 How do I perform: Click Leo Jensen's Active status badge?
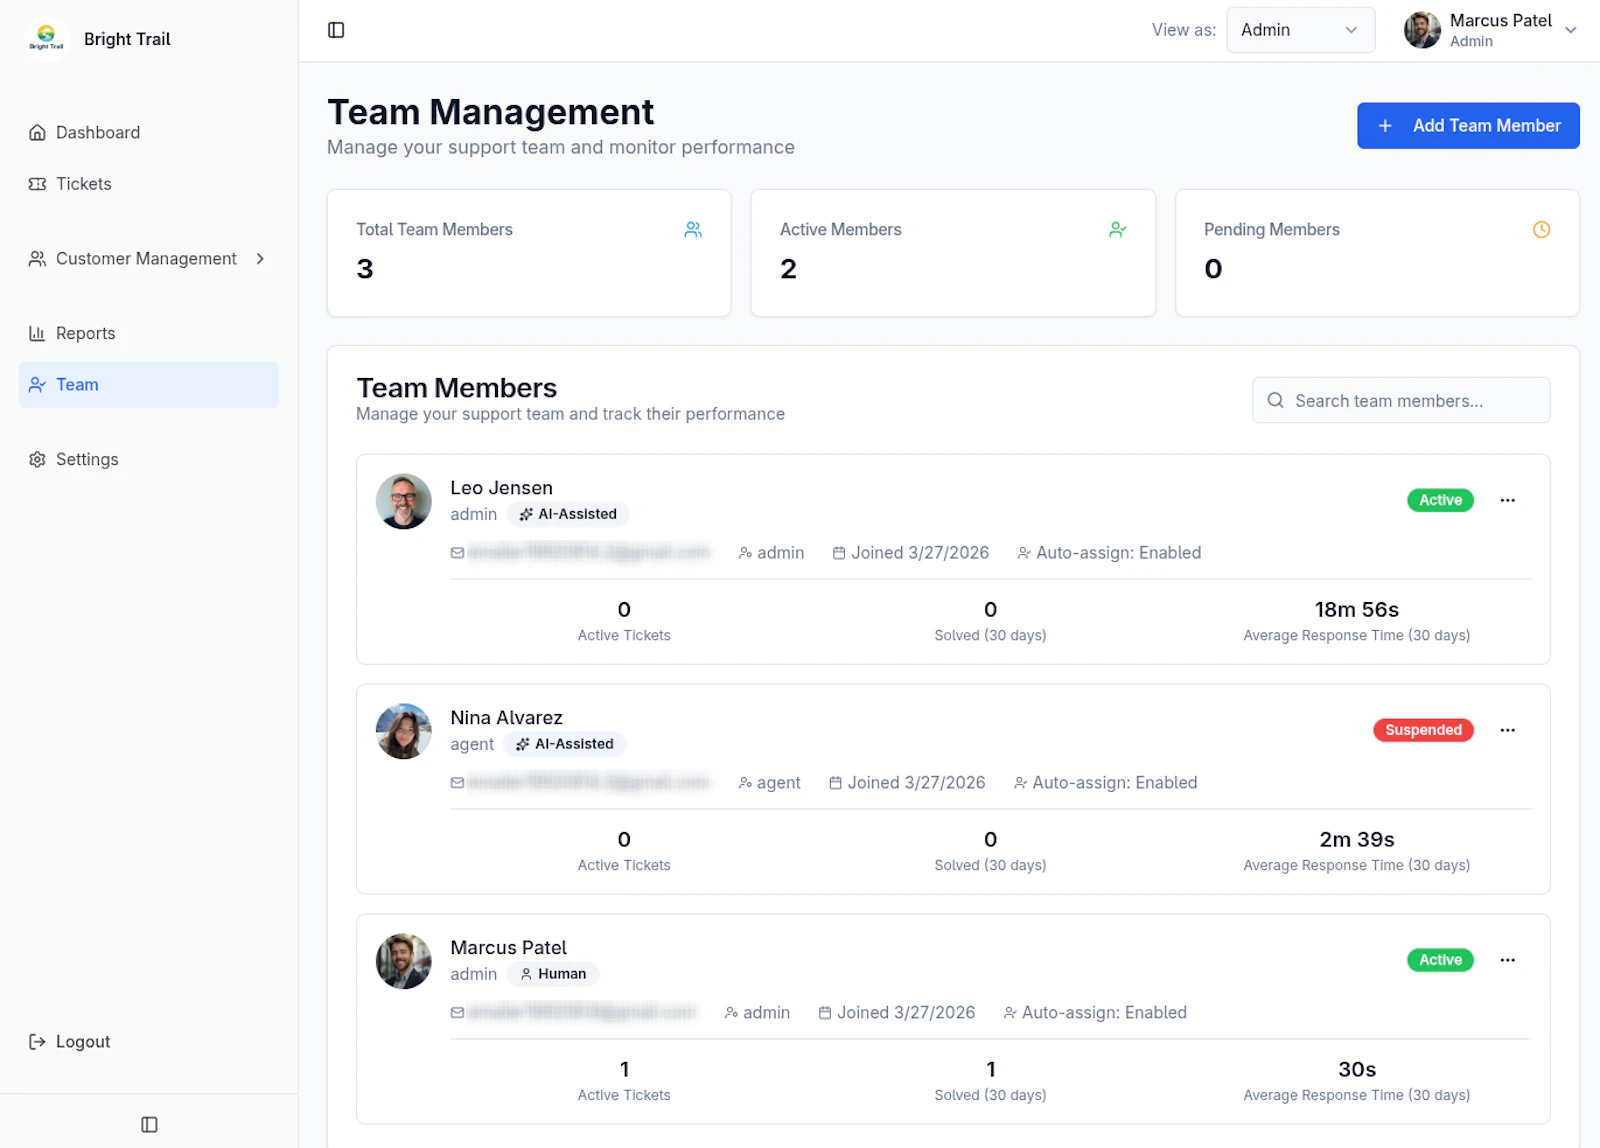click(x=1440, y=500)
